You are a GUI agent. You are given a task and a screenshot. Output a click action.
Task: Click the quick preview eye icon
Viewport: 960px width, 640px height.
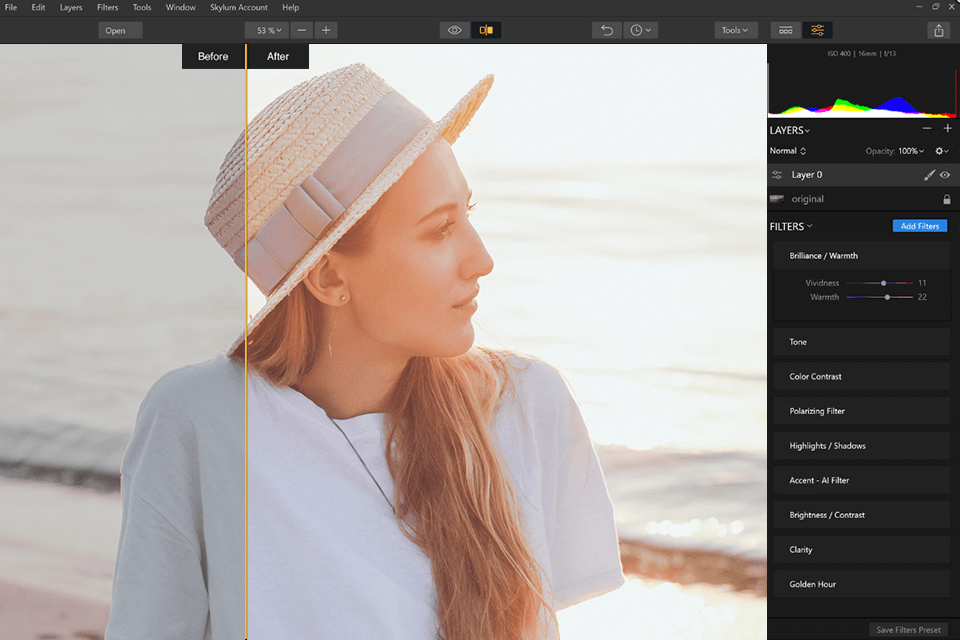(x=454, y=30)
